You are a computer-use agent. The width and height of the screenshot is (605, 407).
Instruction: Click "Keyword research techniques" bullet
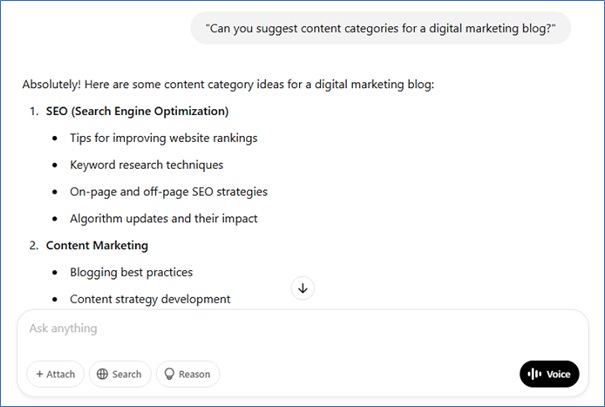click(x=146, y=165)
